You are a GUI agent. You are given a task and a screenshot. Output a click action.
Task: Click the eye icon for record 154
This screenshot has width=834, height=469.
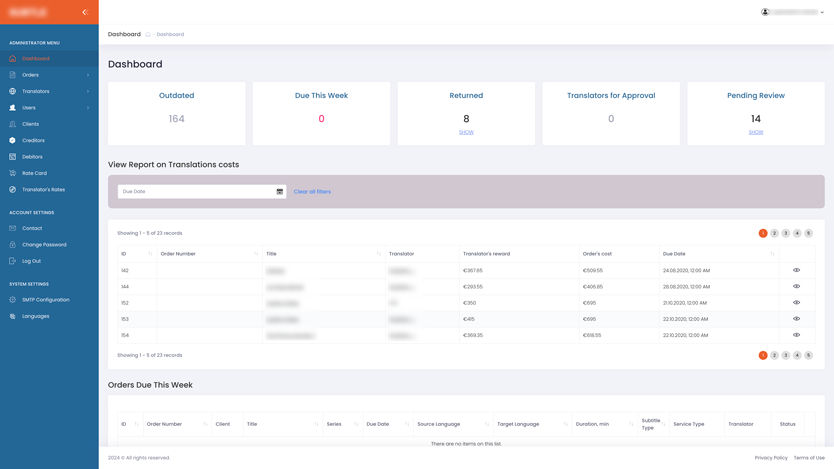(796, 335)
